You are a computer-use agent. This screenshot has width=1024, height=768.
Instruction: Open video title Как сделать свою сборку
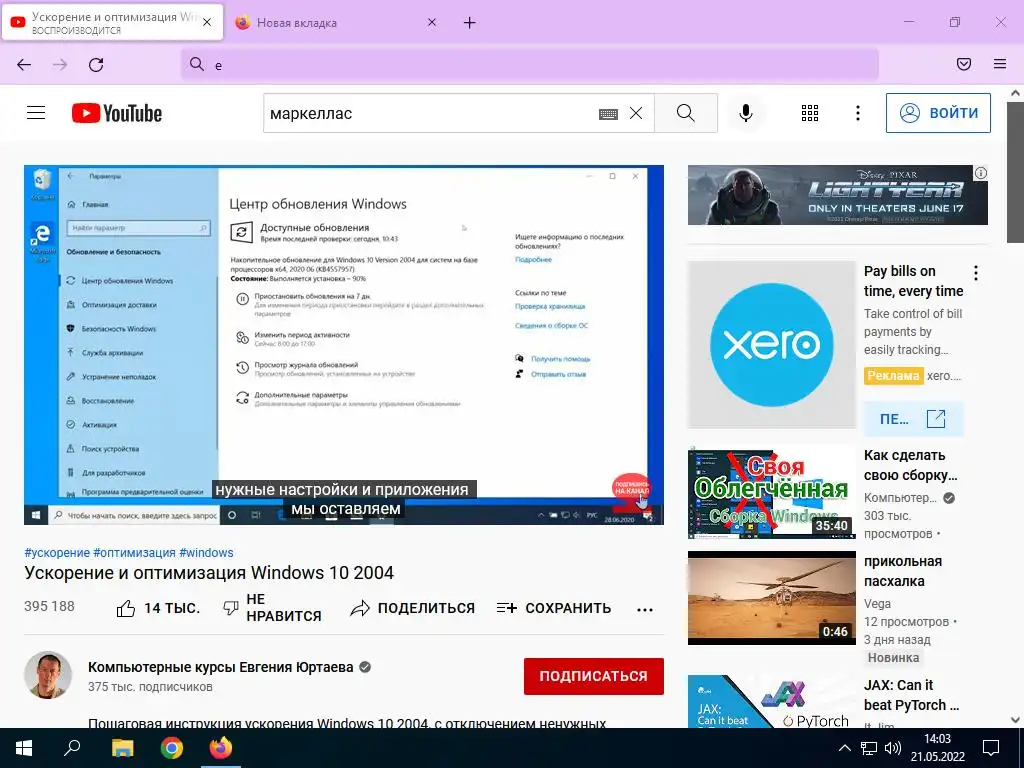(911, 465)
